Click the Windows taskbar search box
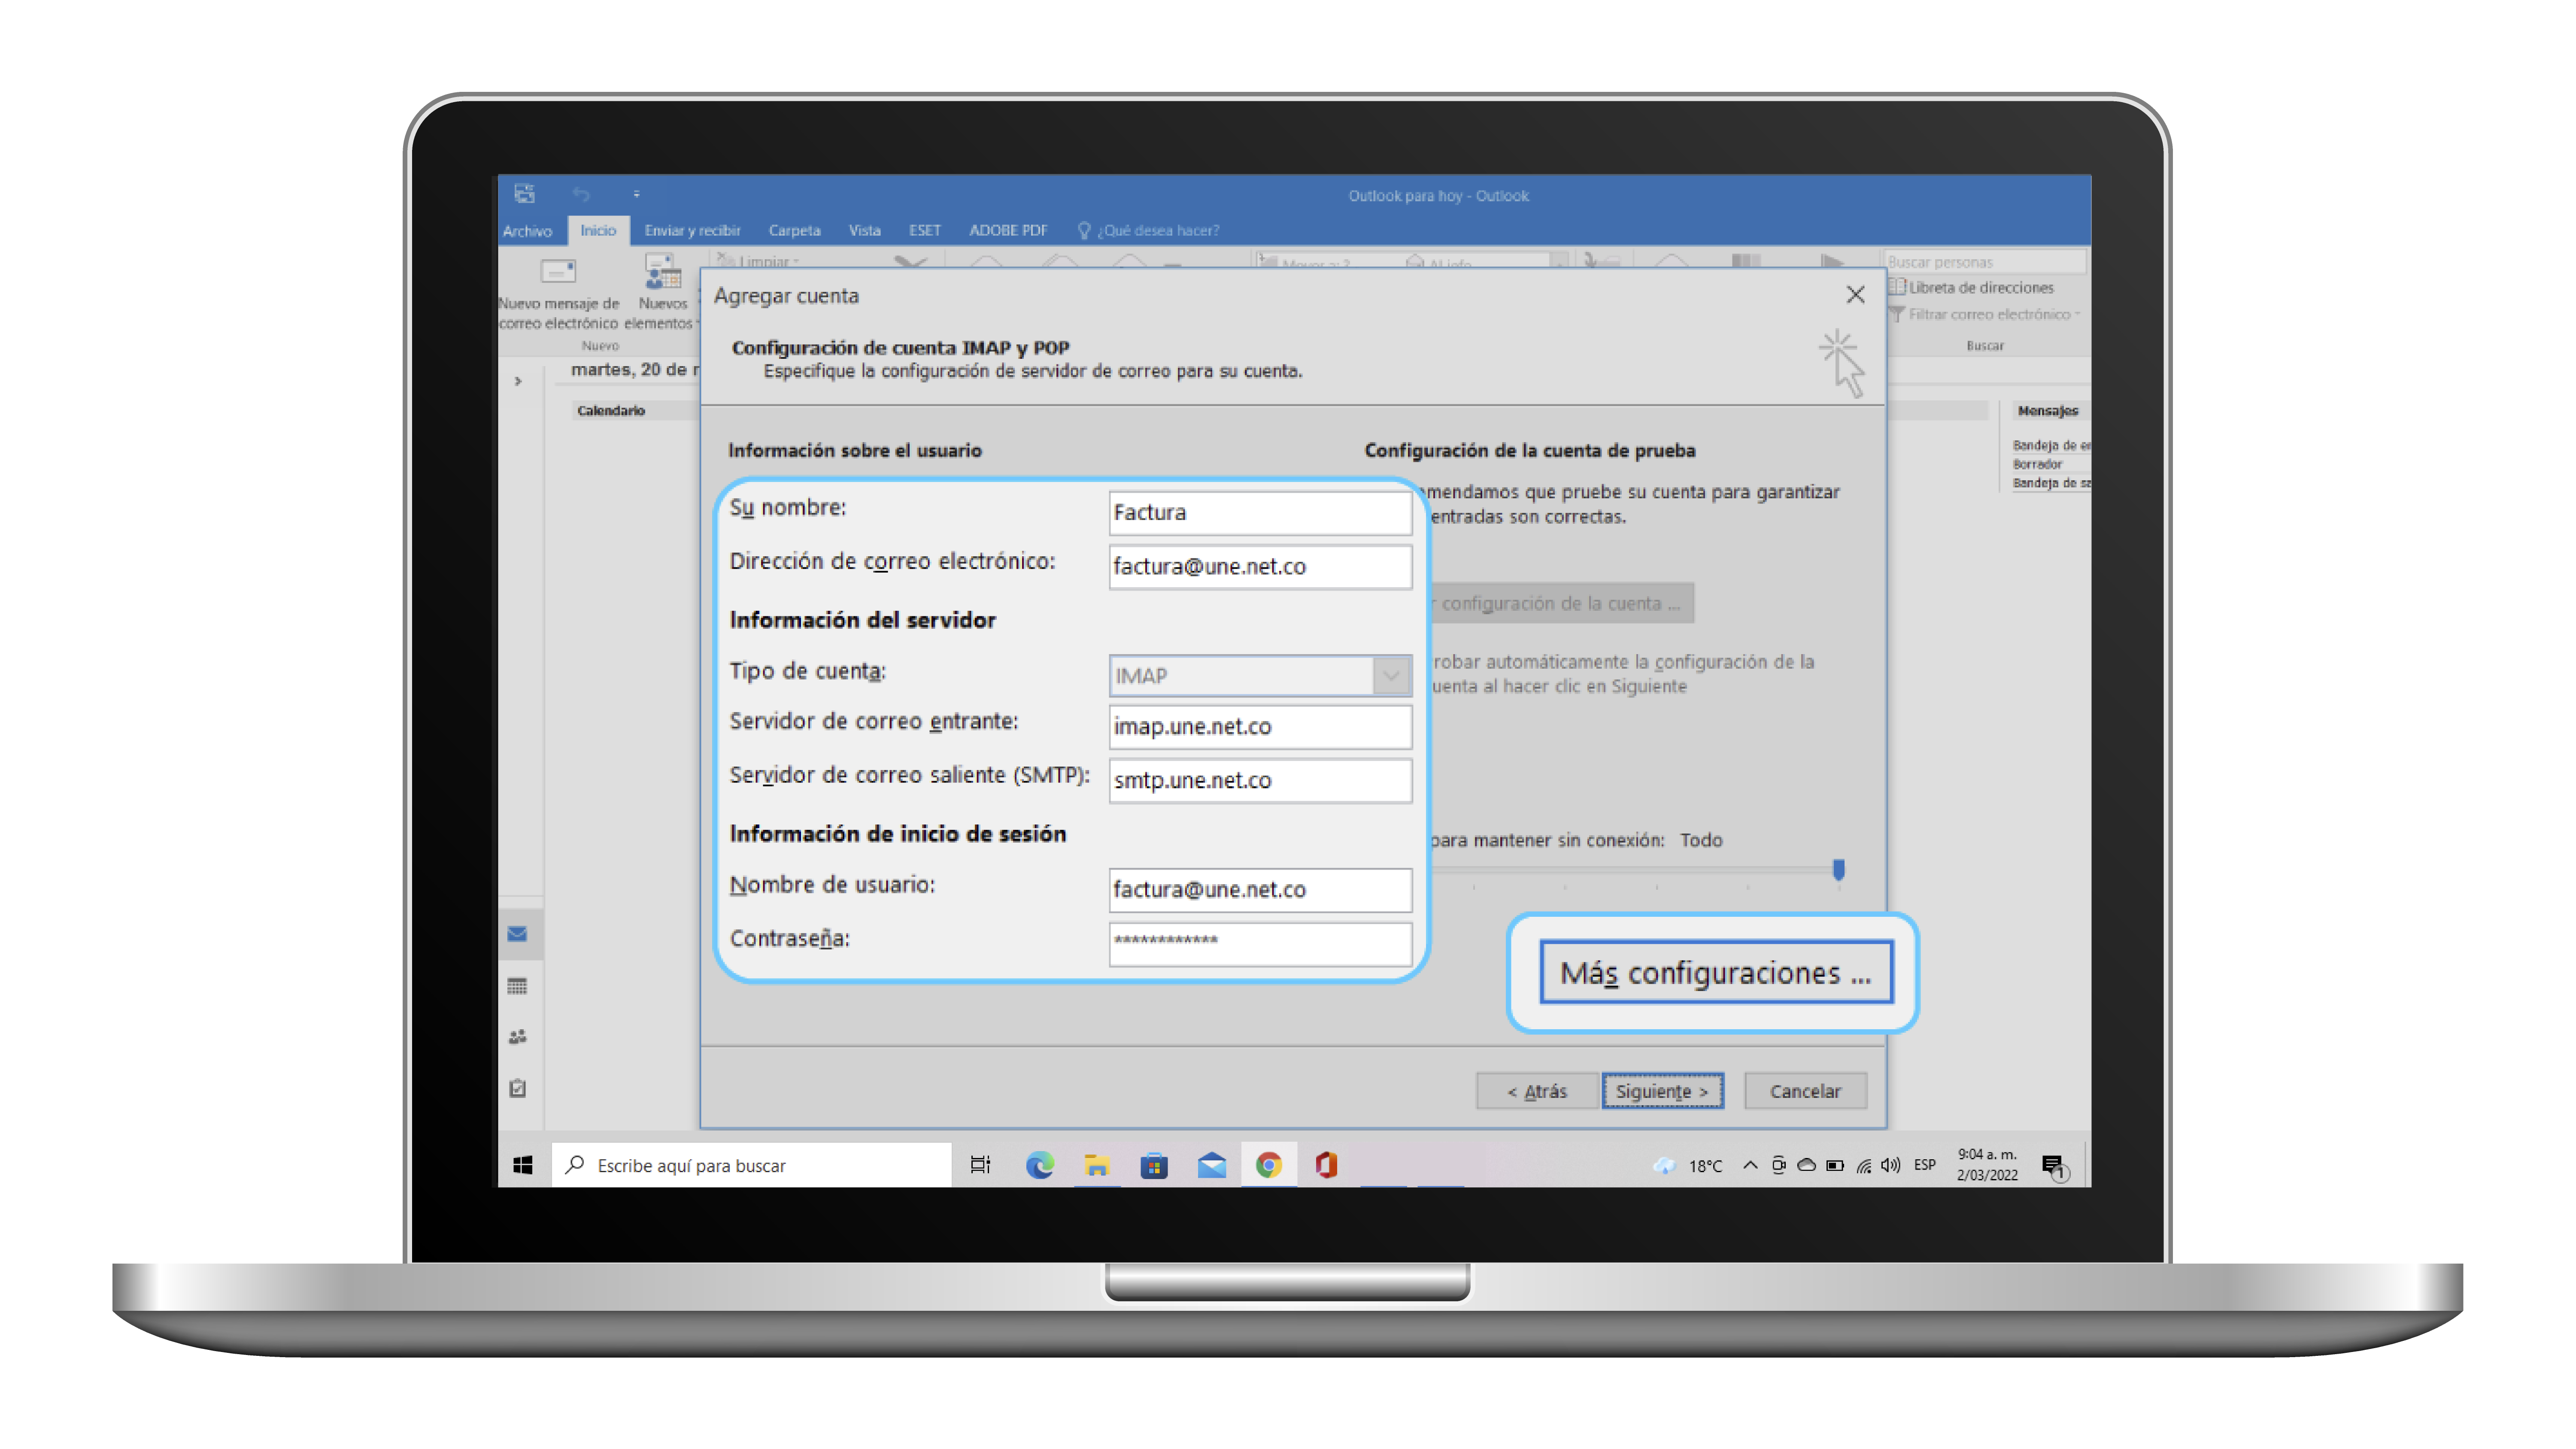2576x1449 pixels. (751, 1165)
